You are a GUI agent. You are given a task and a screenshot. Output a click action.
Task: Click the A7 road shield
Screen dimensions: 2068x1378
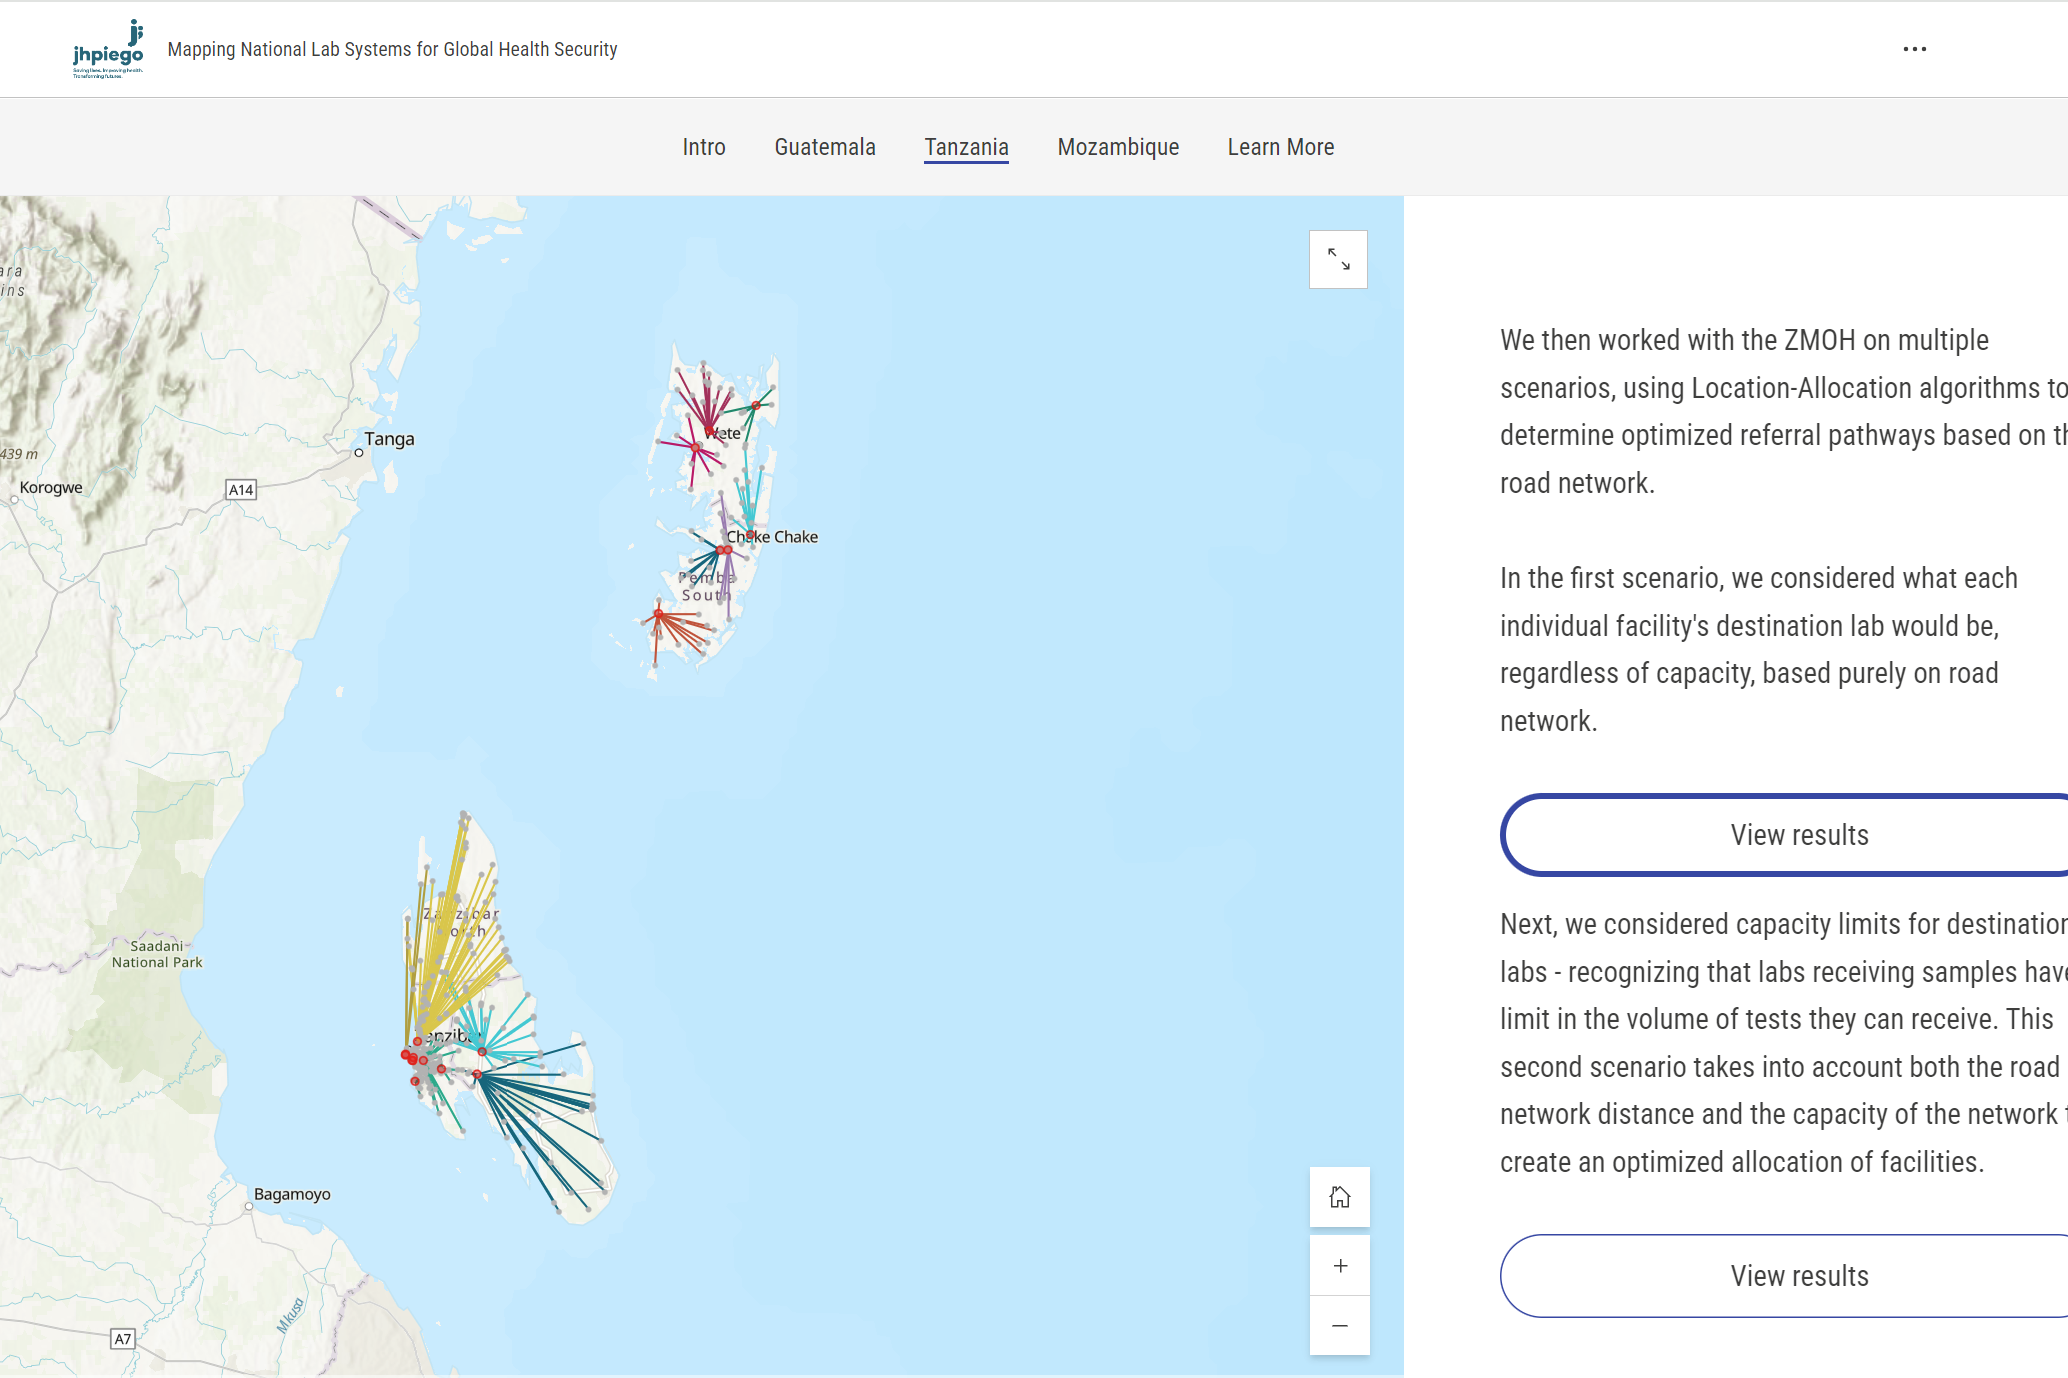click(x=122, y=1339)
